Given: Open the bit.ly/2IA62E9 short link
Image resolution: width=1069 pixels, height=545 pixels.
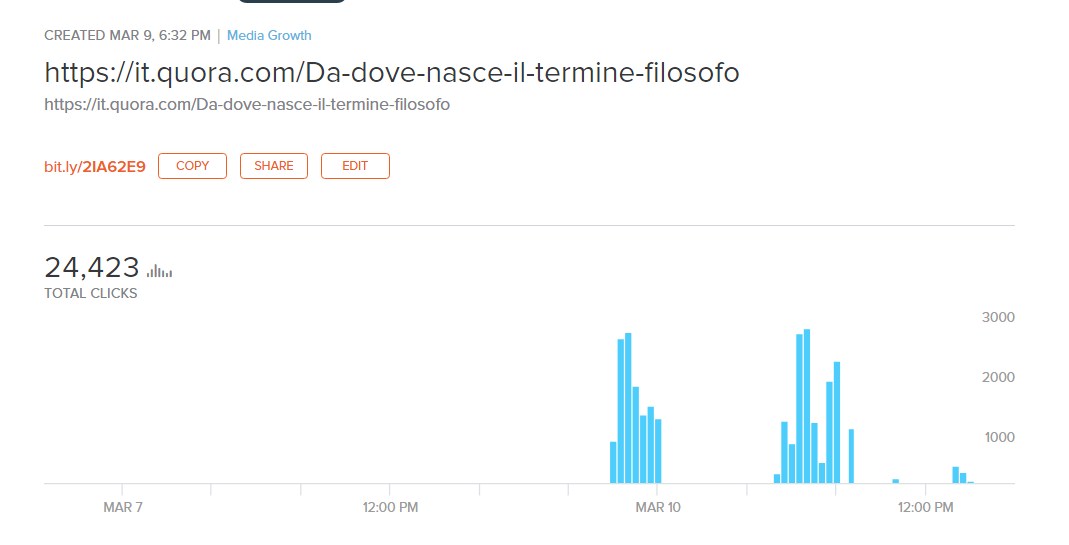Looking at the screenshot, I should [x=95, y=166].
